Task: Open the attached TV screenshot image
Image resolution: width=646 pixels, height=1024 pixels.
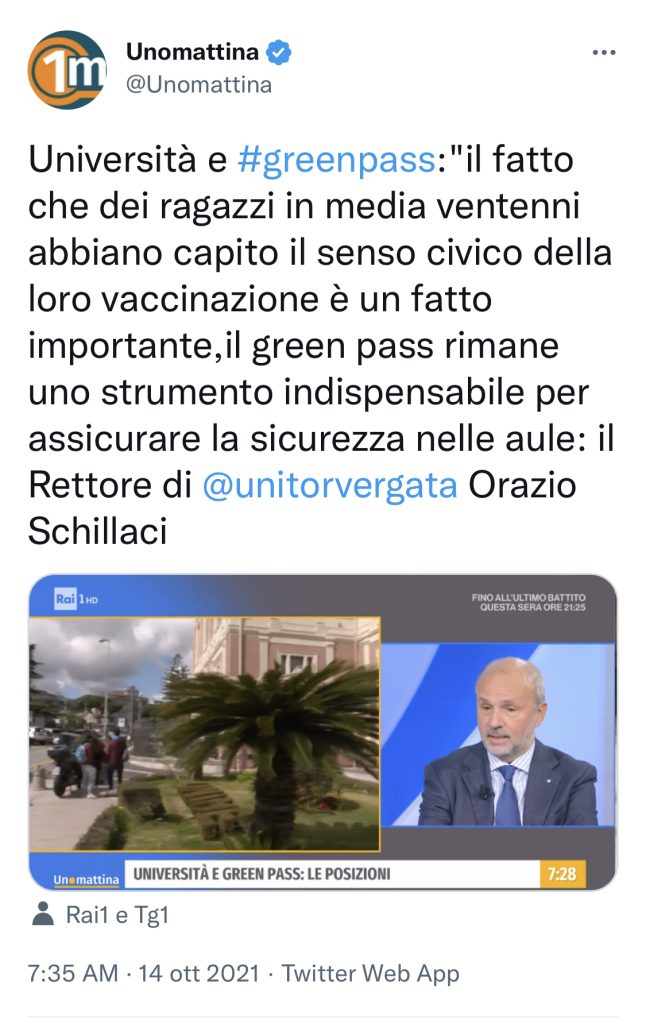Action: [x=323, y=732]
